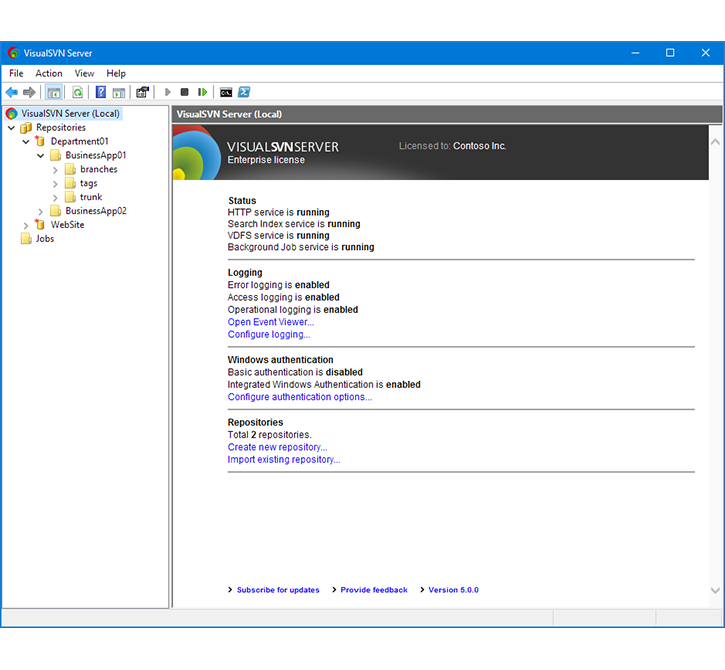Screen dimensions: 725x670
Task: Select the WebSite label in tree
Action: [68, 225]
